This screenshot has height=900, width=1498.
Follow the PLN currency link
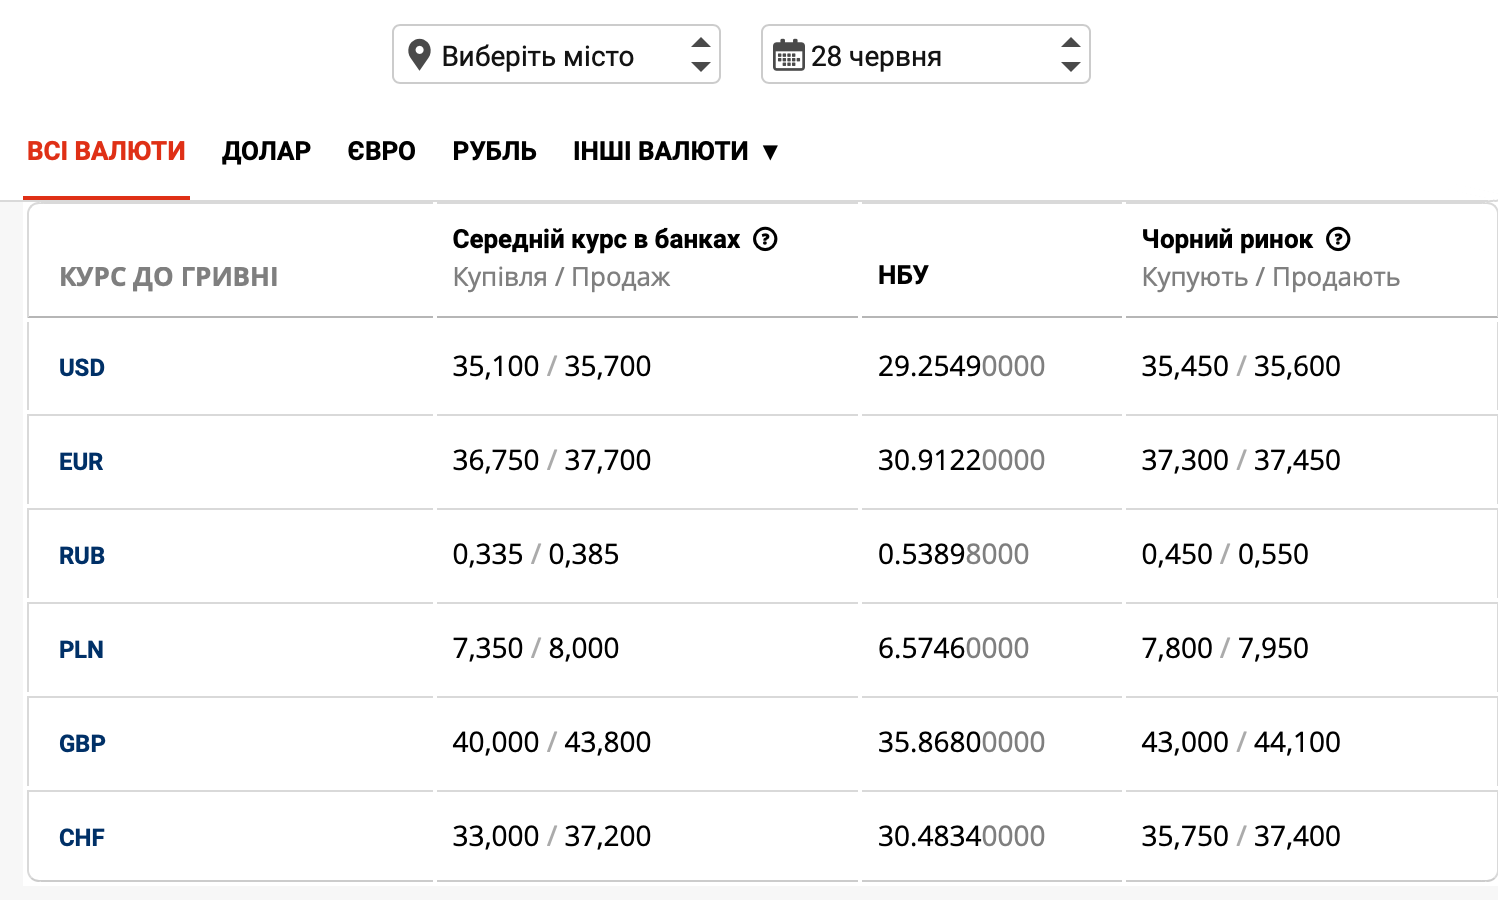pos(81,649)
